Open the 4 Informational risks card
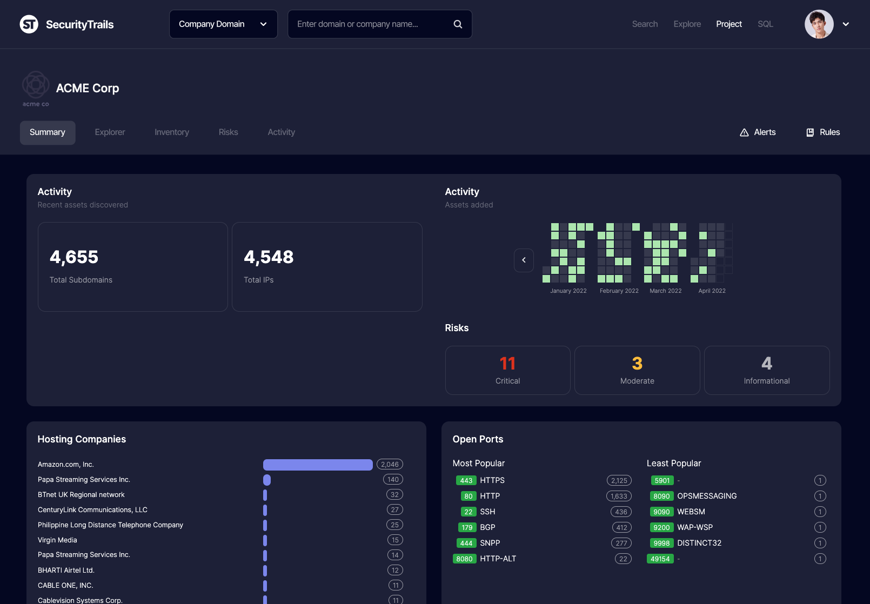This screenshot has height=604, width=870. tap(767, 370)
